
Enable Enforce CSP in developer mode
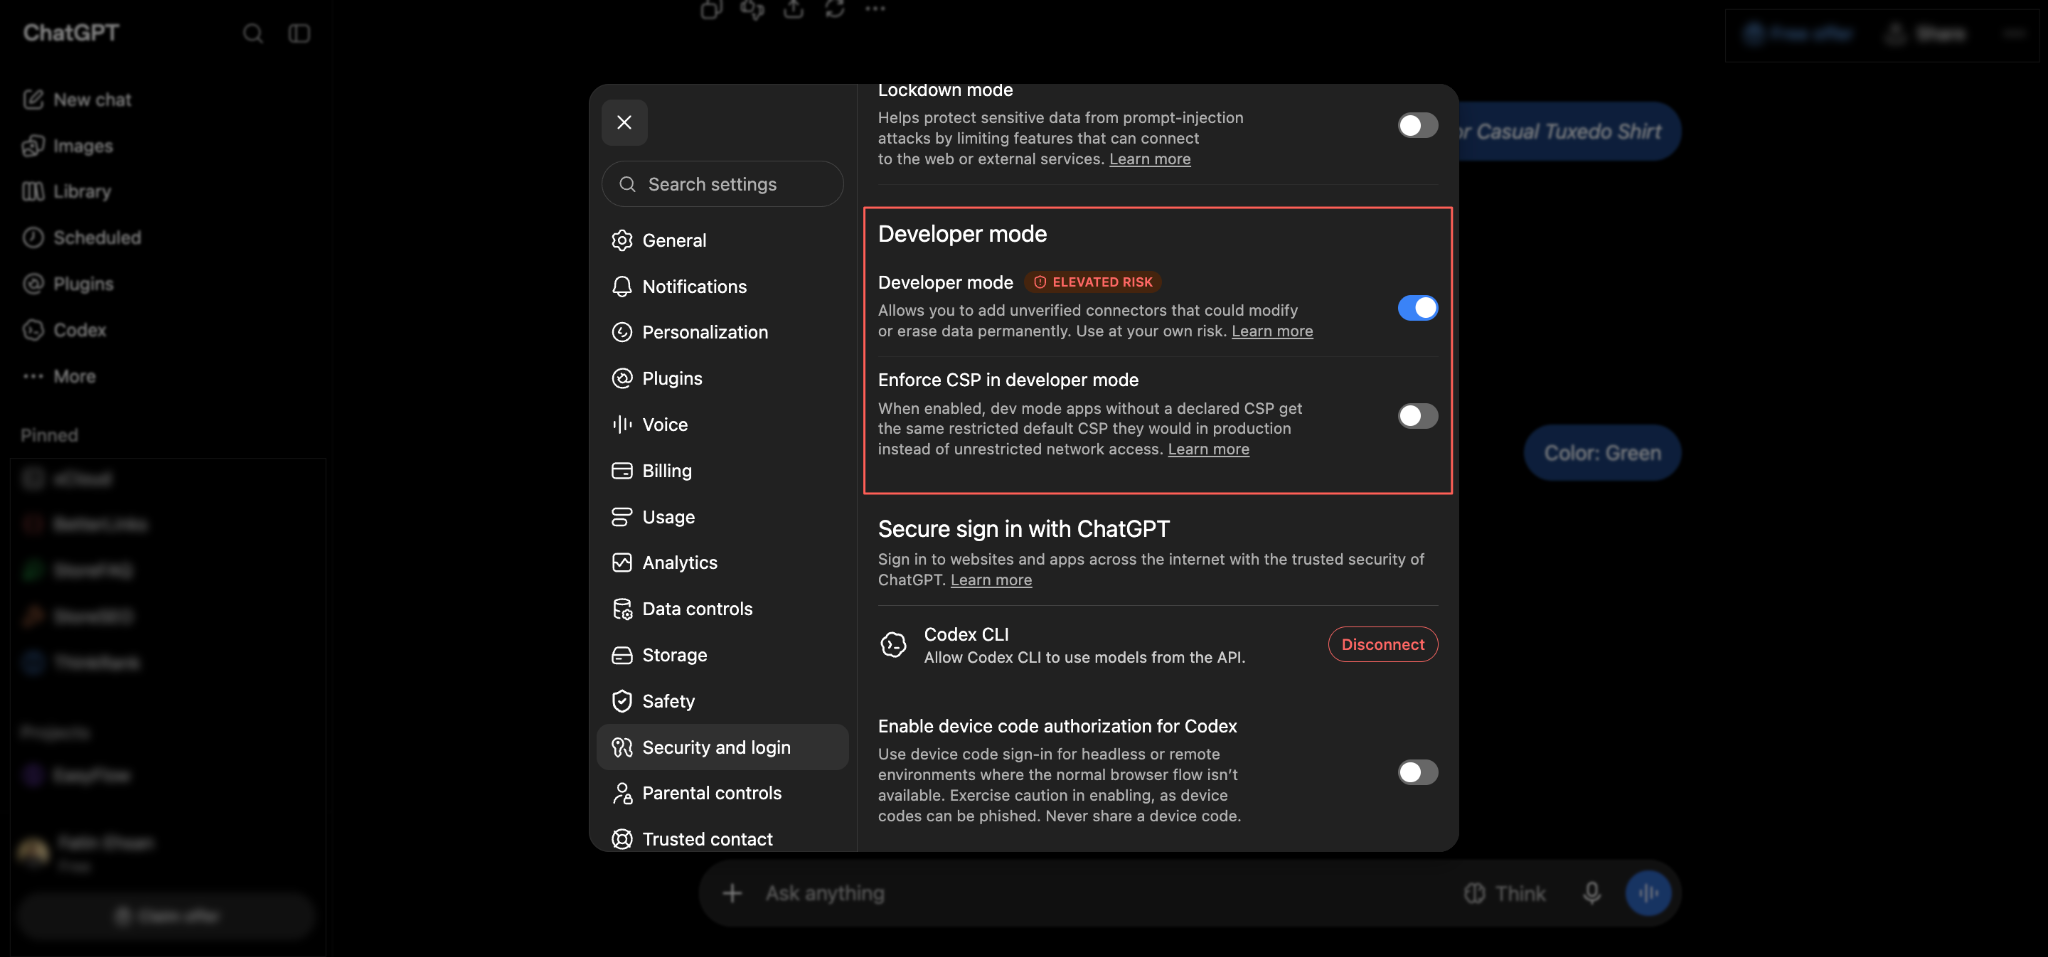pyautogui.click(x=1417, y=416)
